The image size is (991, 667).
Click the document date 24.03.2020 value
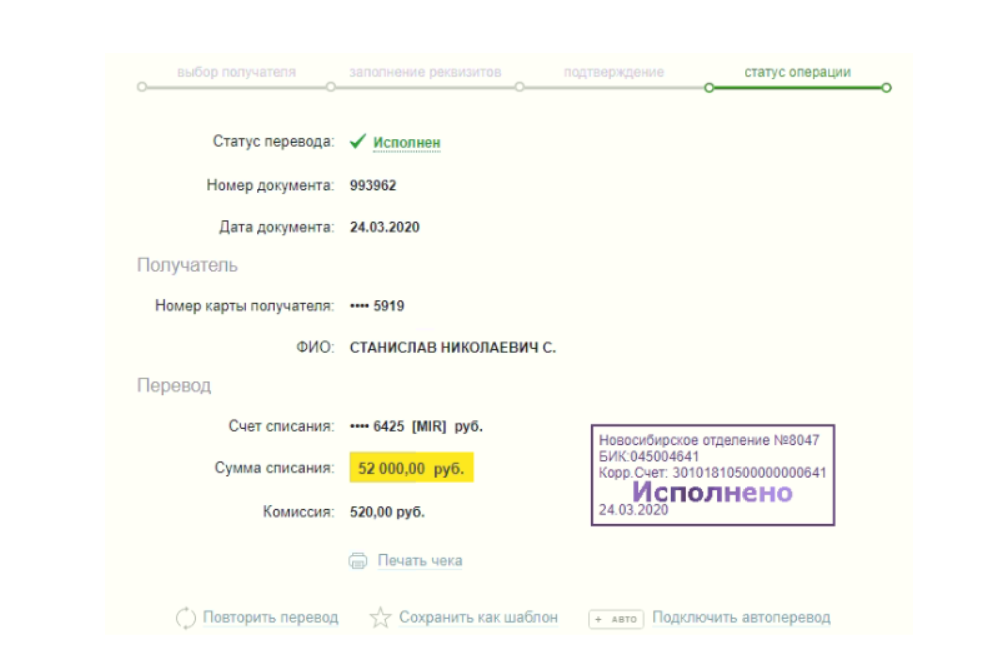tap(384, 227)
